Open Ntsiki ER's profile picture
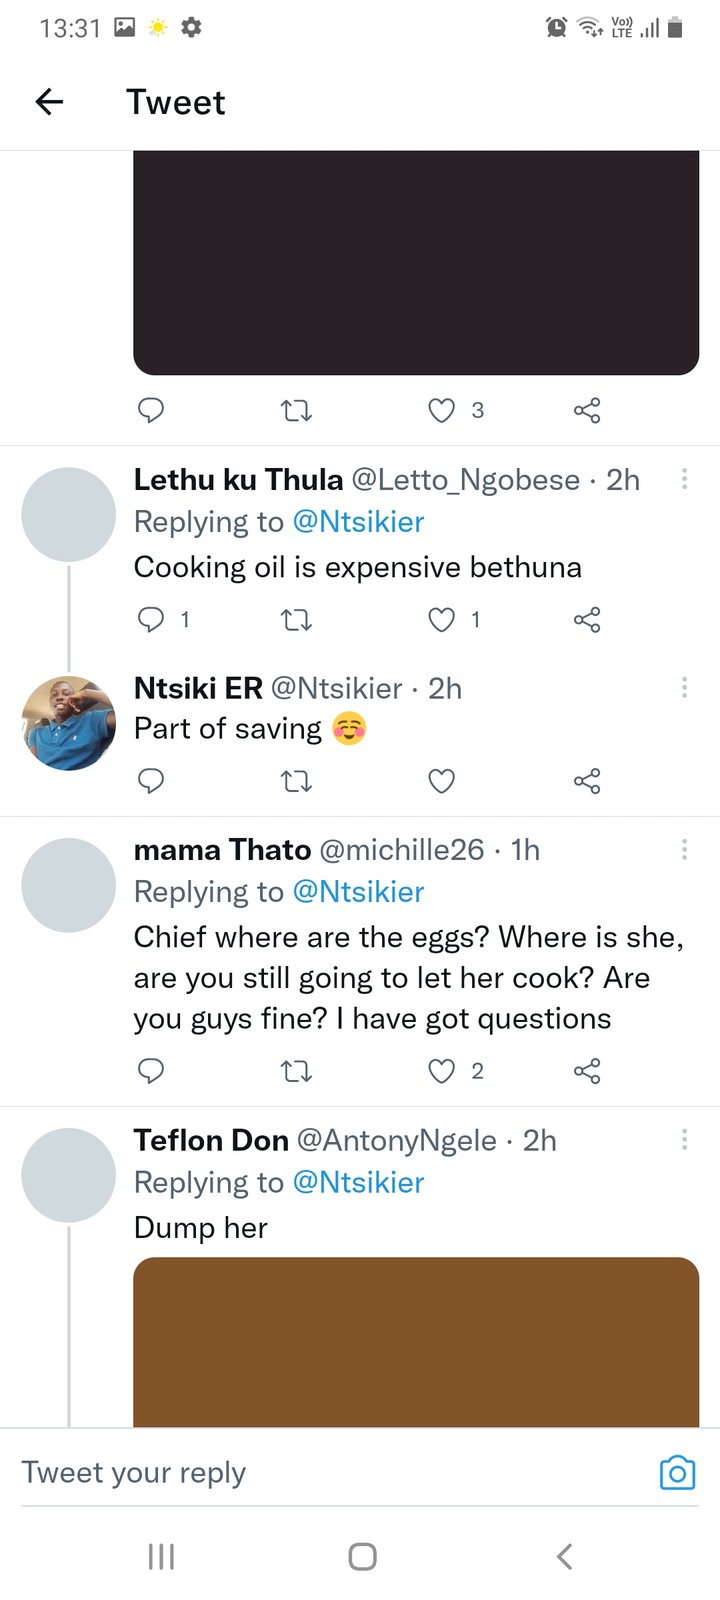The image size is (720, 1600). (69, 723)
